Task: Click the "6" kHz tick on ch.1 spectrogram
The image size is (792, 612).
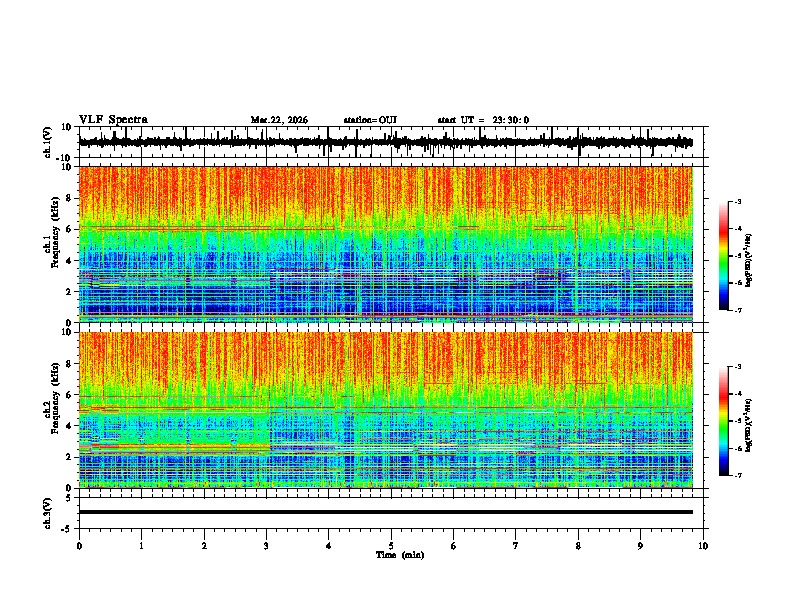Action: coord(70,229)
